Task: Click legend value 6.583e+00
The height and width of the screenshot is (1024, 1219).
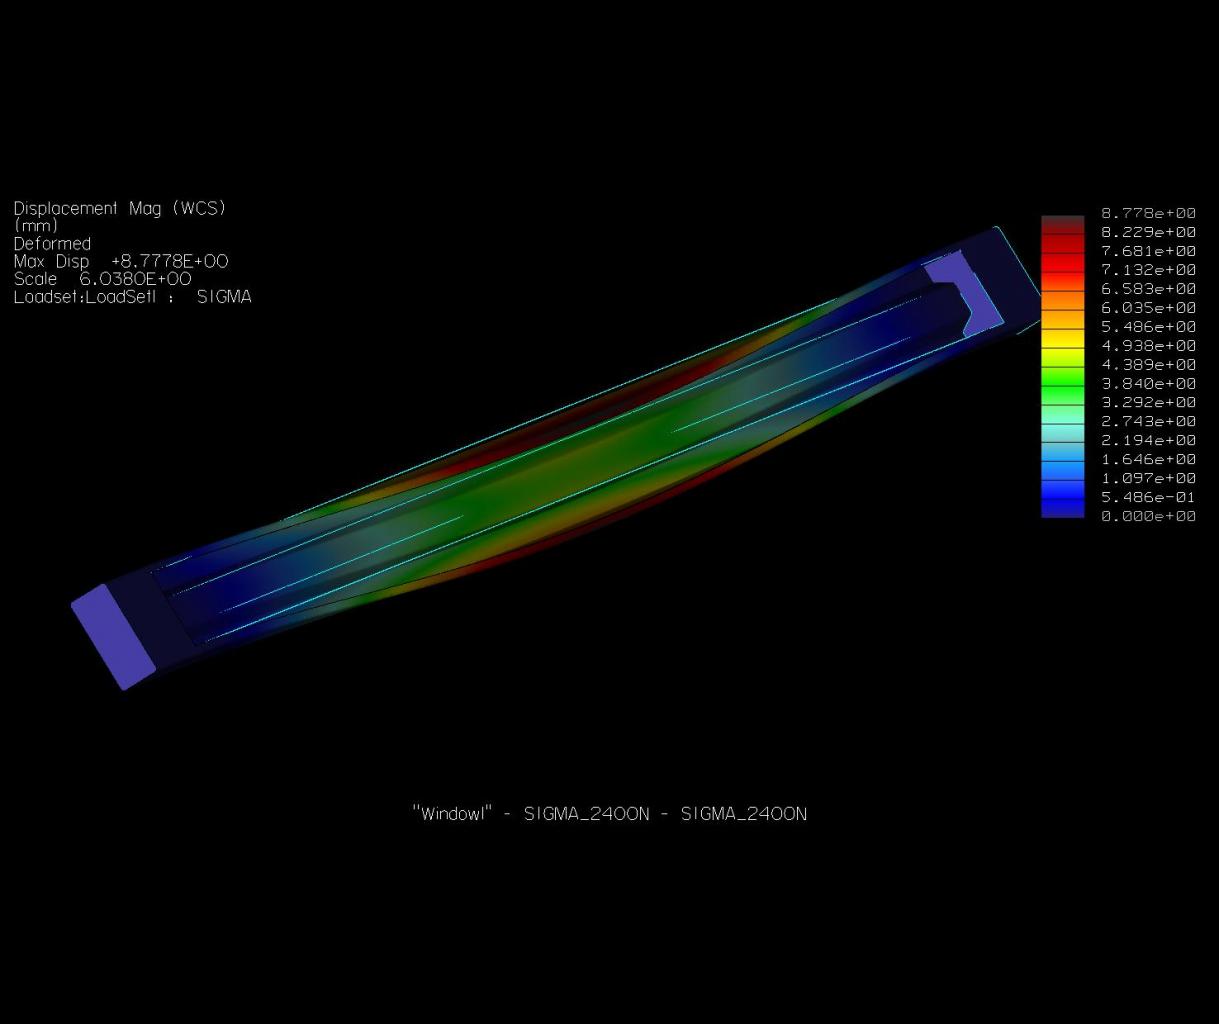Action: (1148, 289)
